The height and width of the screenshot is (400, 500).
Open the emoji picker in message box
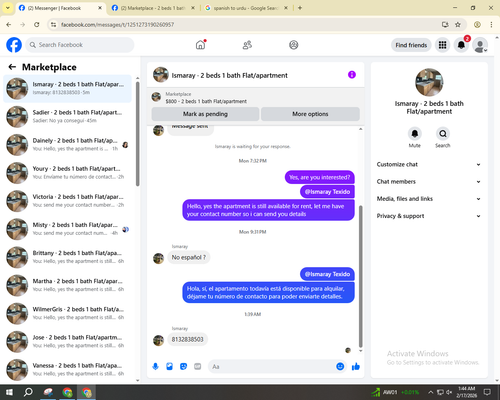tap(340, 367)
